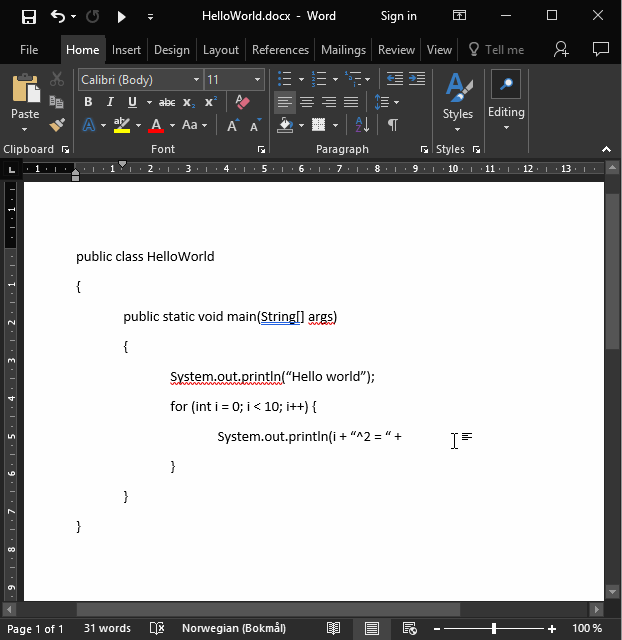Expand the Undo history arrow
Screen dimensions: 622x640
coord(73,17)
